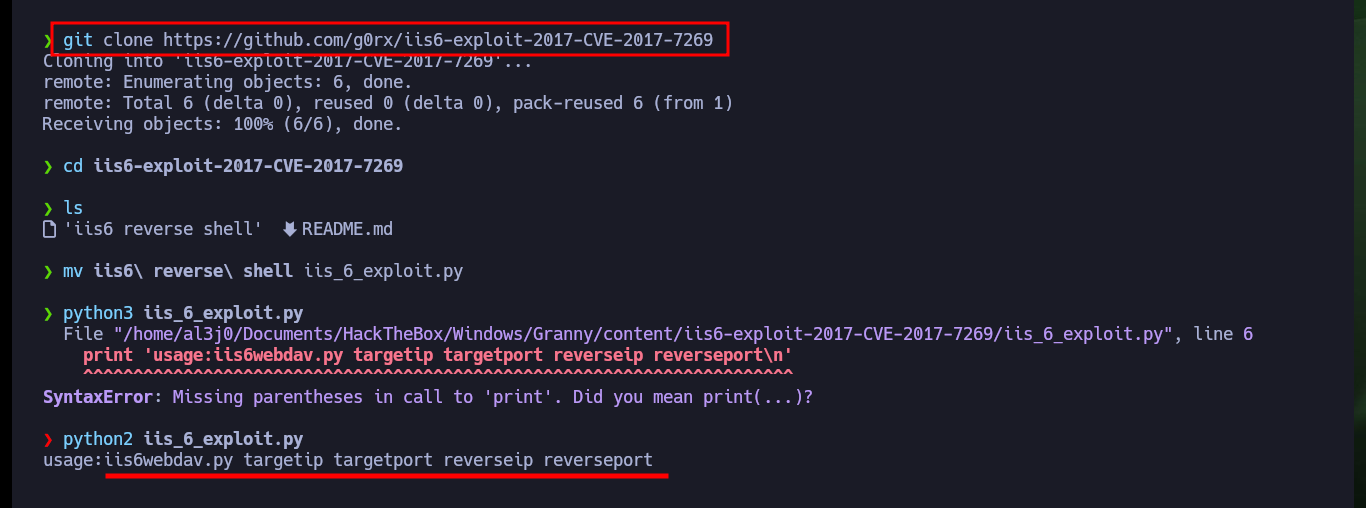
Task: Click the 'Receiving objects: 100%' output line
Action: 222,124
